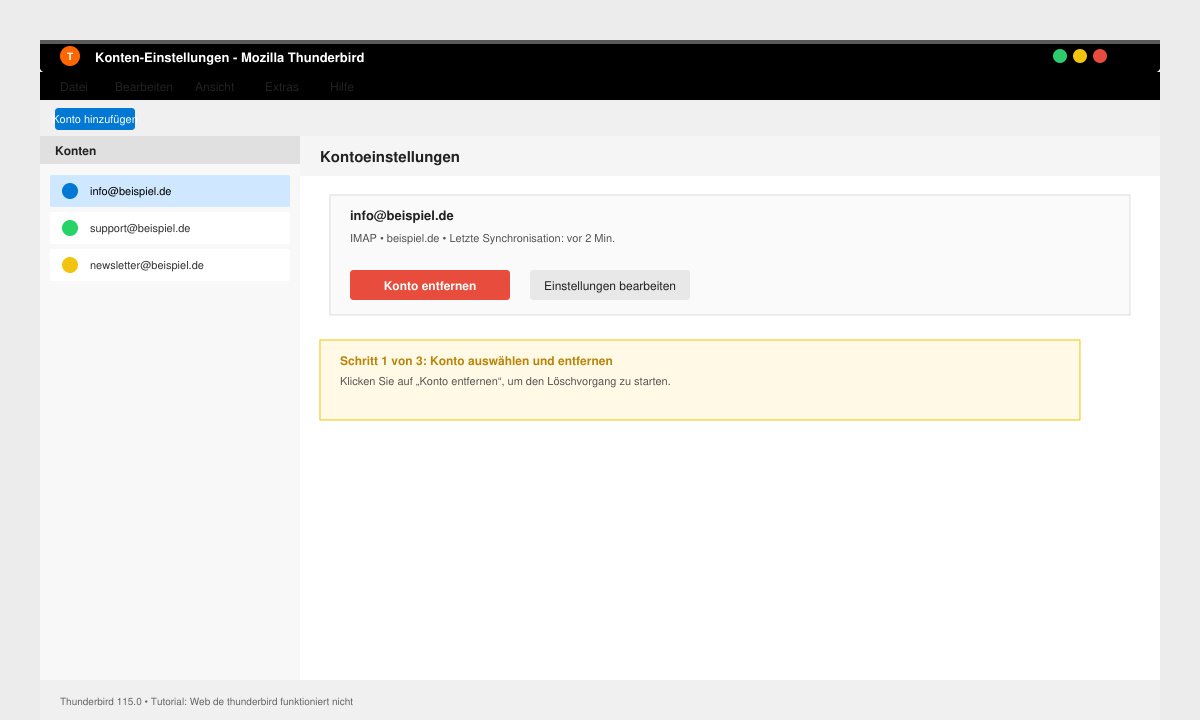Click the Schritt 1 von 3 heading
Image resolution: width=1200 pixels, height=720 pixels.
[x=476, y=360]
